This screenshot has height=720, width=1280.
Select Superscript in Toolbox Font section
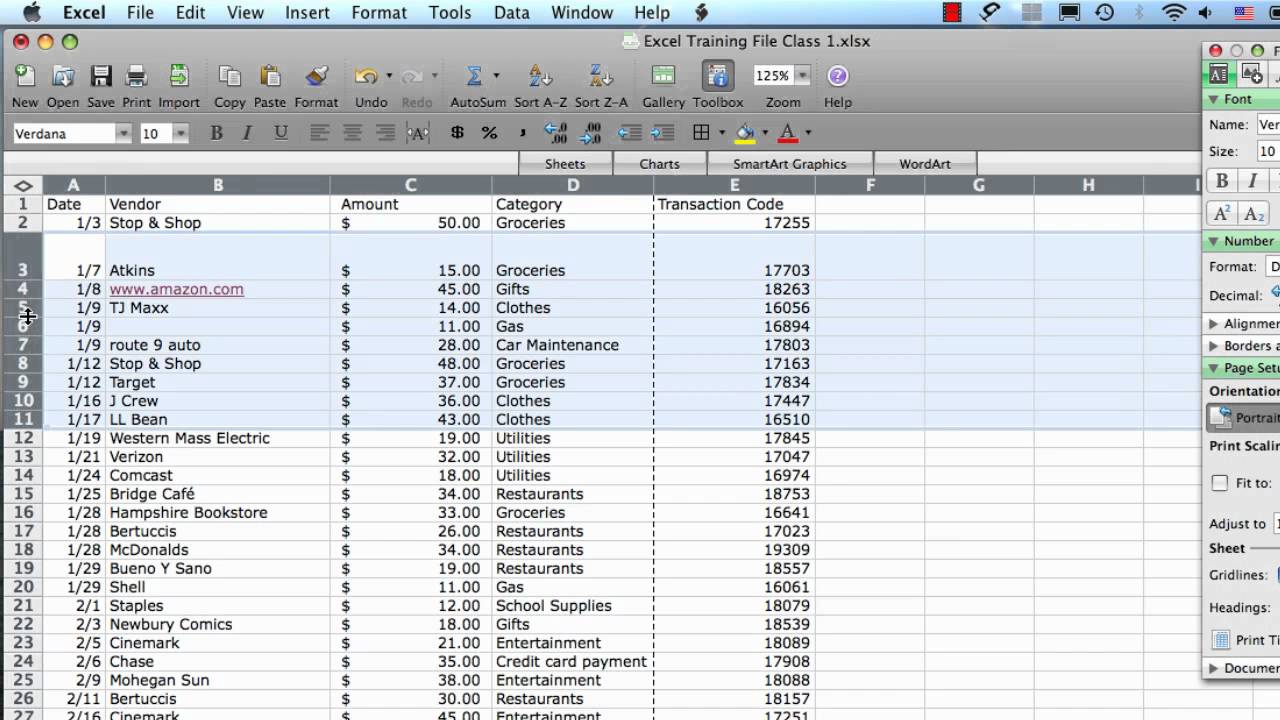[1222, 214]
